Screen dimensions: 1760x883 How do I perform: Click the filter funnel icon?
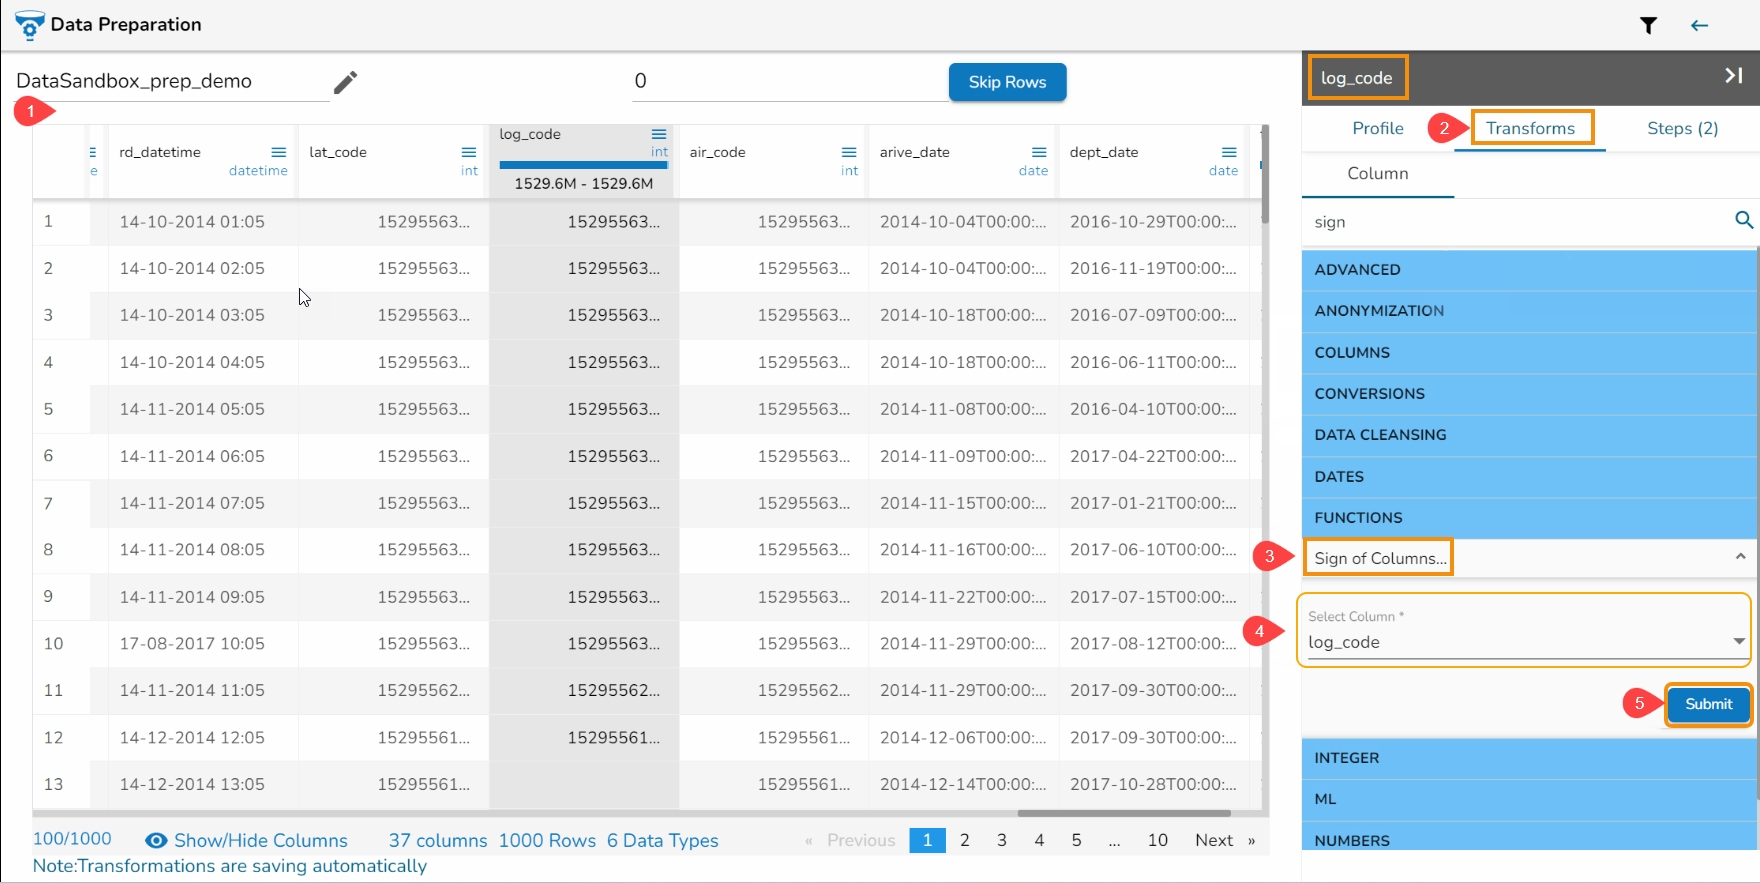click(1648, 26)
